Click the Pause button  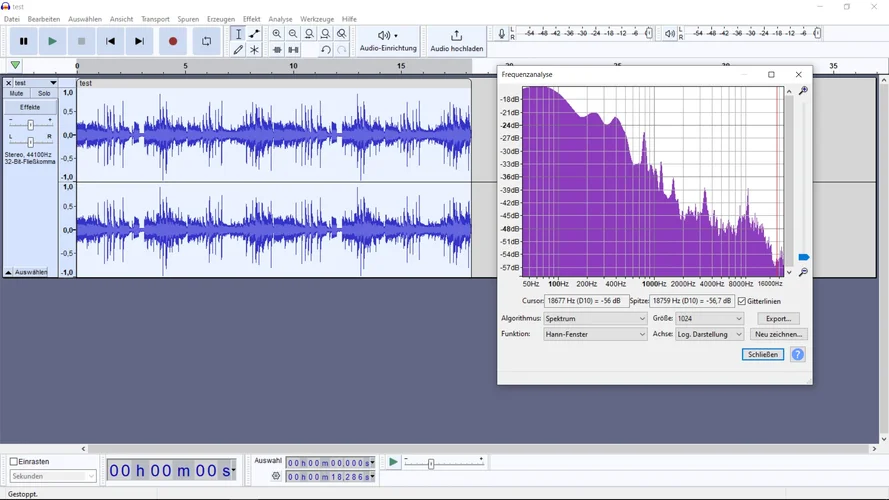(23, 41)
